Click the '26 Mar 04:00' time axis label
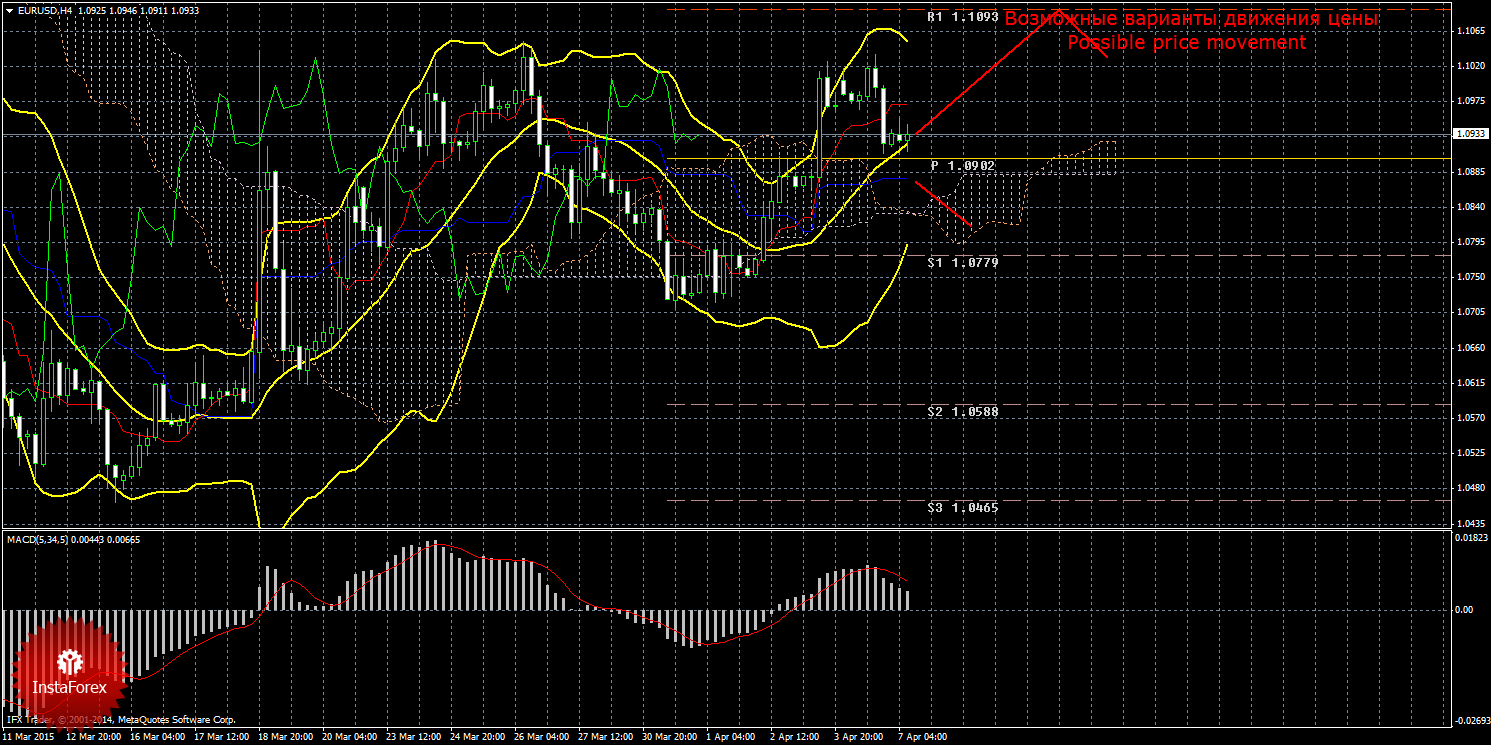The image size is (1491, 745). point(543,737)
